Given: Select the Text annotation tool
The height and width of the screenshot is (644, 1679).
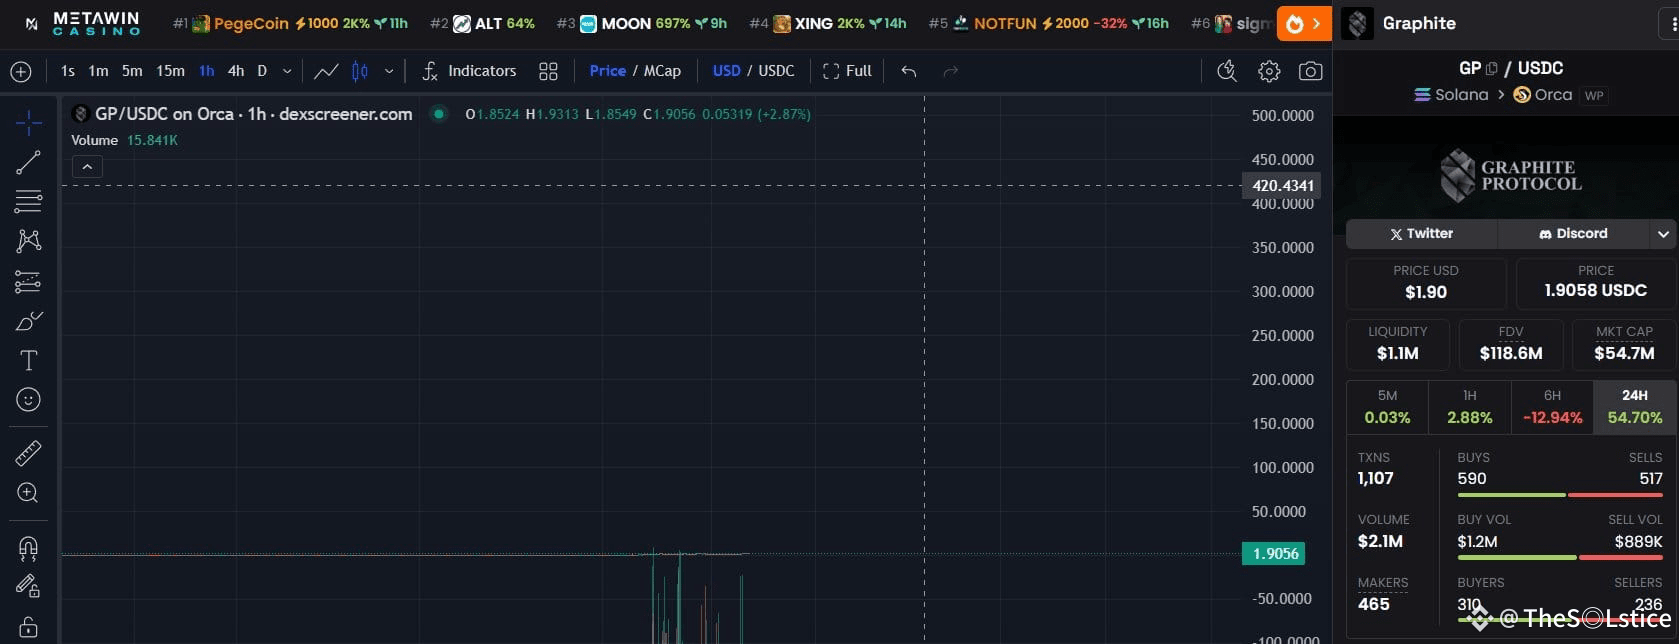Looking at the screenshot, I should coord(28,360).
